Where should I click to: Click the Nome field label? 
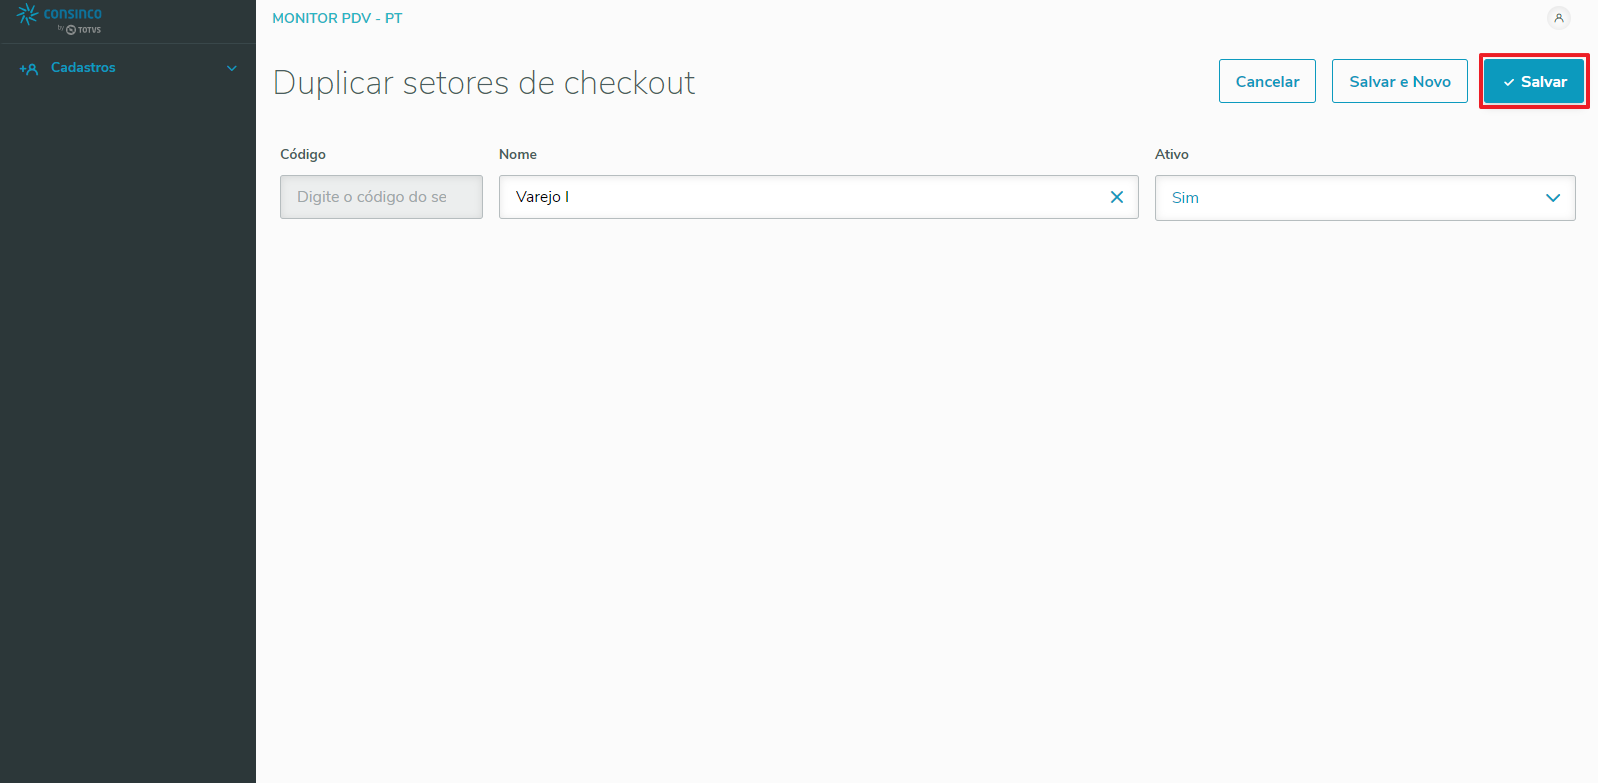click(518, 154)
